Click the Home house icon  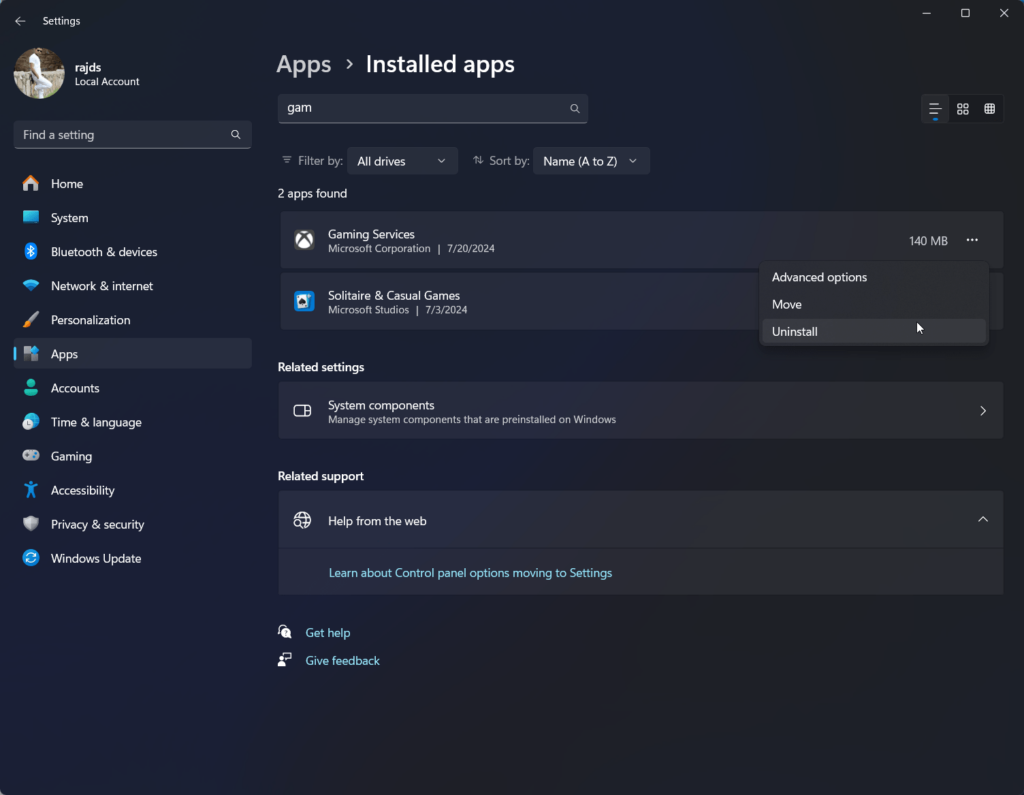click(31, 184)
